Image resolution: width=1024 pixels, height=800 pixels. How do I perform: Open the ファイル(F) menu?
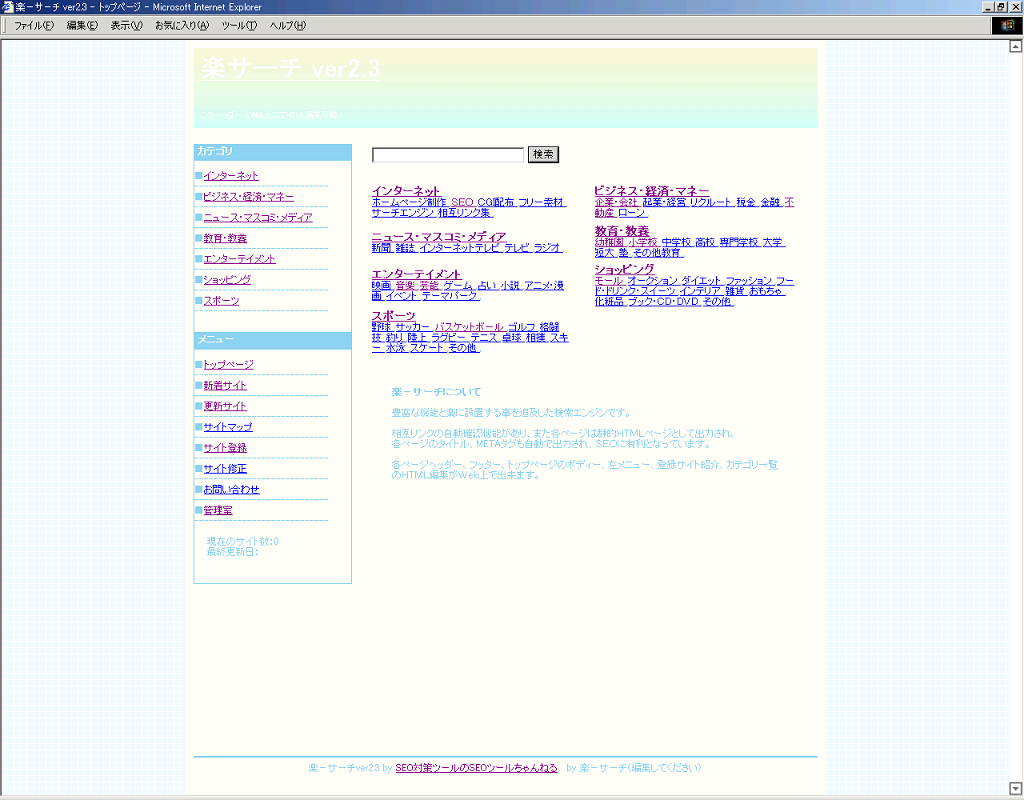(33, 25)
